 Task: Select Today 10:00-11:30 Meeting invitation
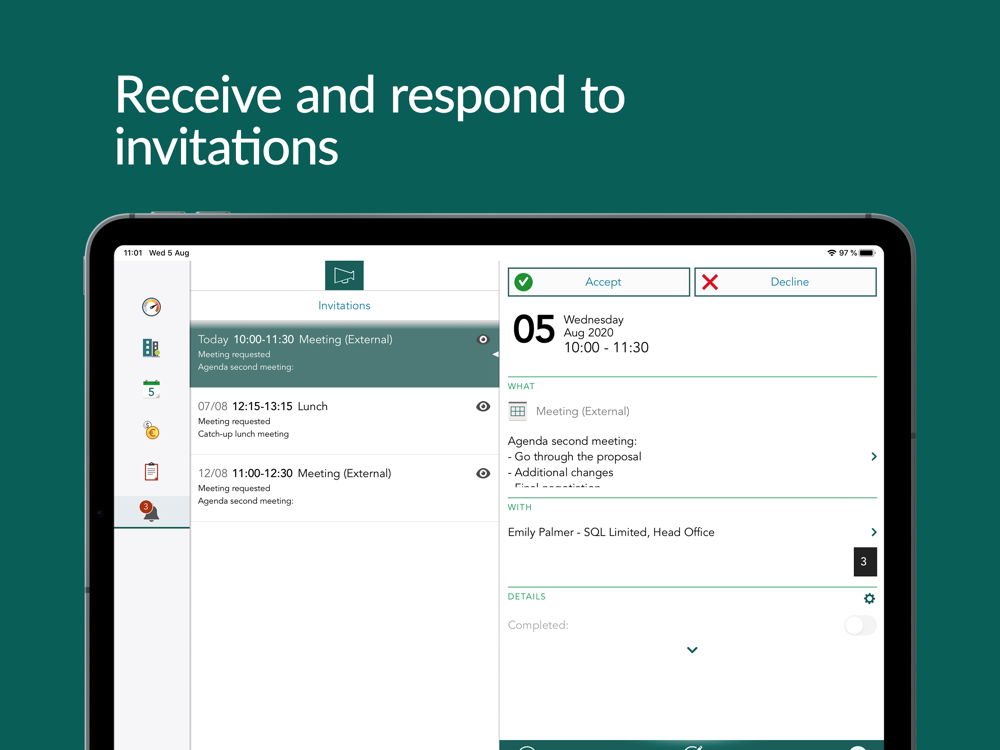(x=344, y=354)
